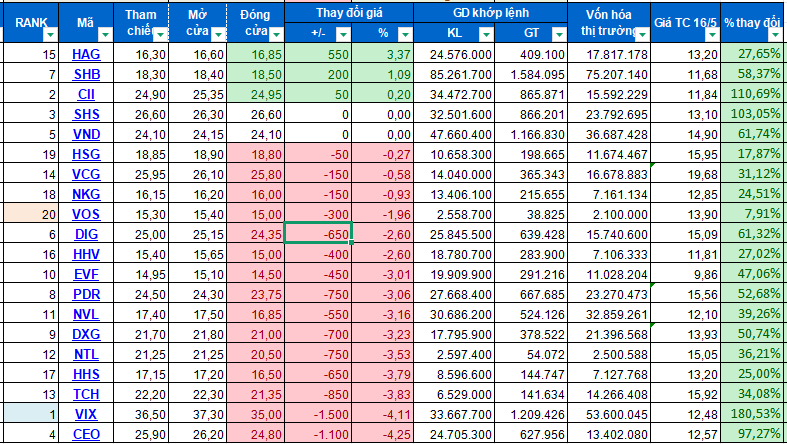The height and width of the screenshot is (444, 787).
Task: Open the Đóng cửa filter dropdown
Action: (277, 35)
